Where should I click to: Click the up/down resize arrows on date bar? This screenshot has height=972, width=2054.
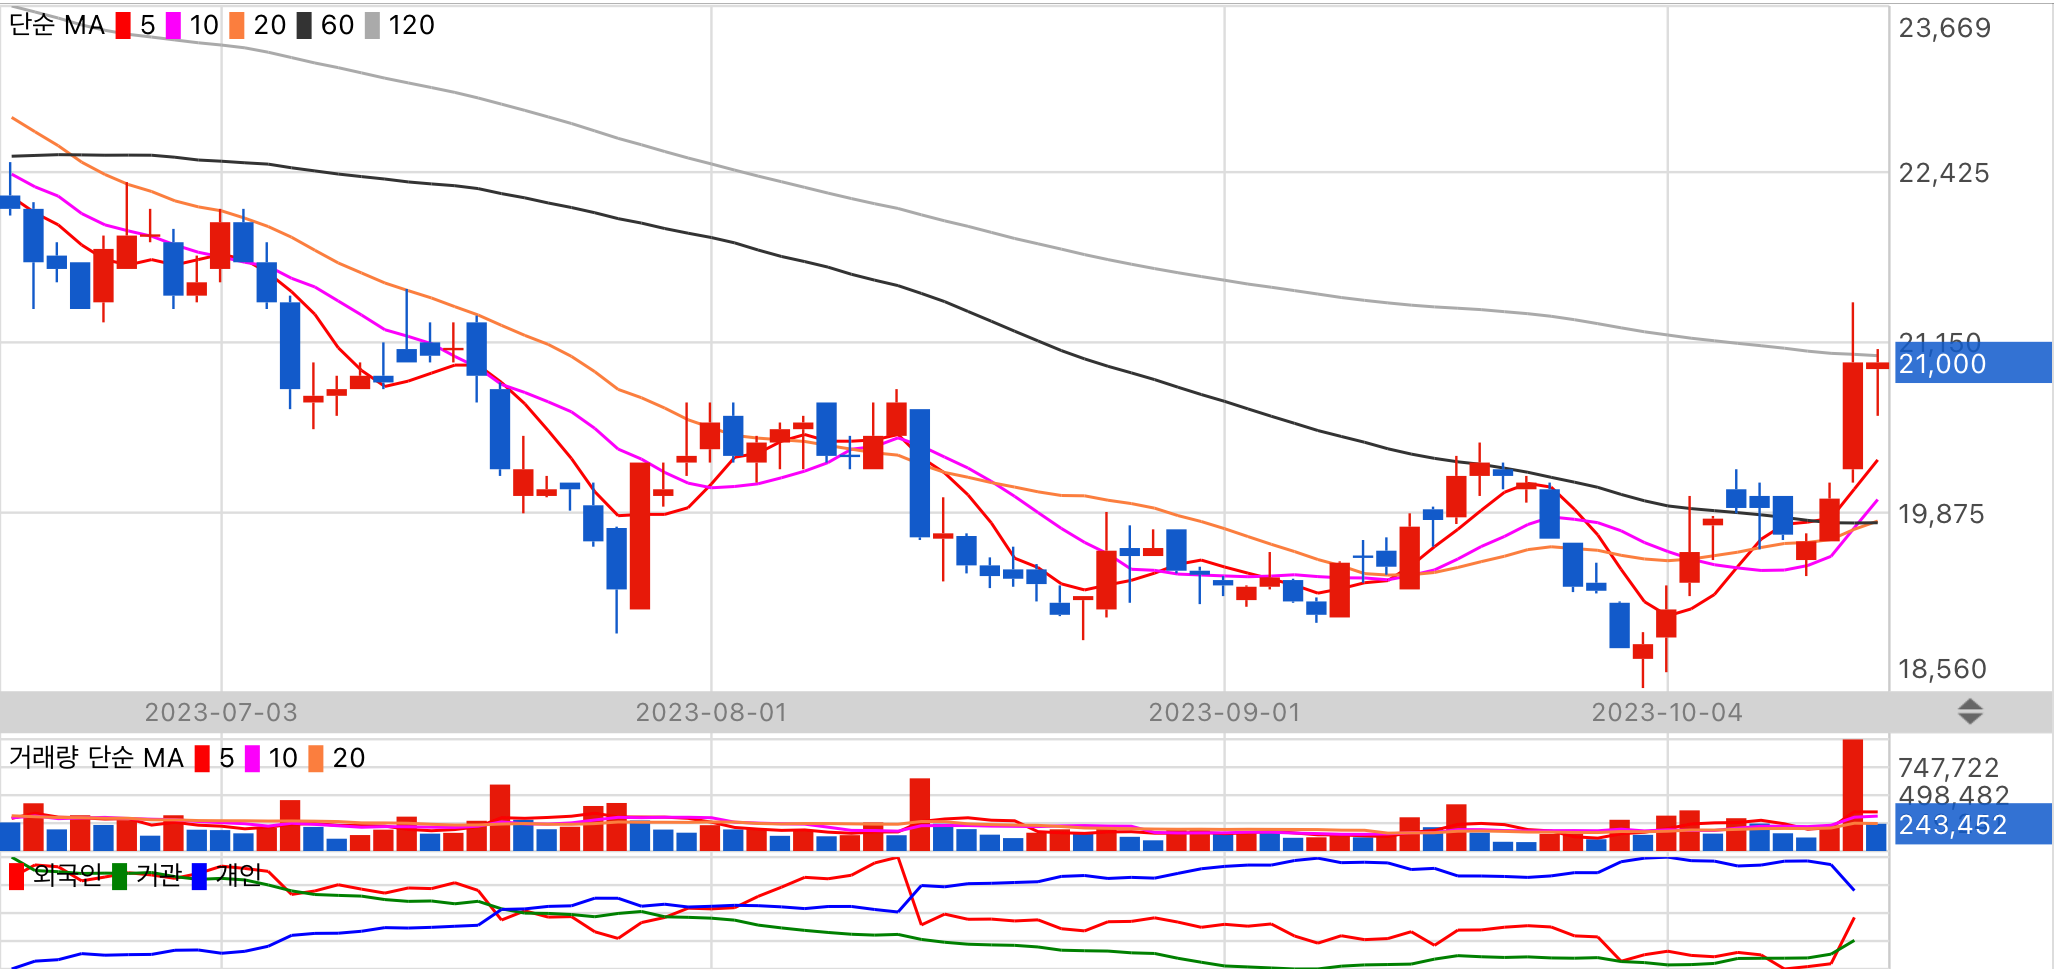[x=1970, y=712]
